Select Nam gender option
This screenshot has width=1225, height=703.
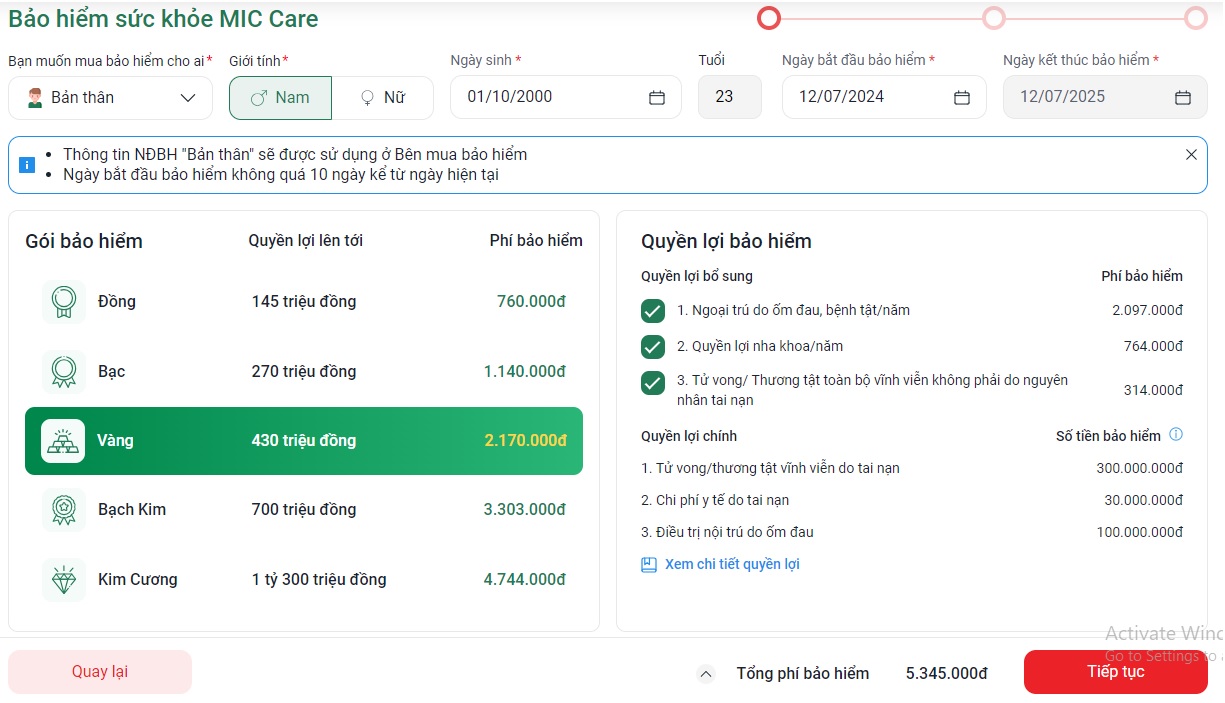[x=281, y=98]
